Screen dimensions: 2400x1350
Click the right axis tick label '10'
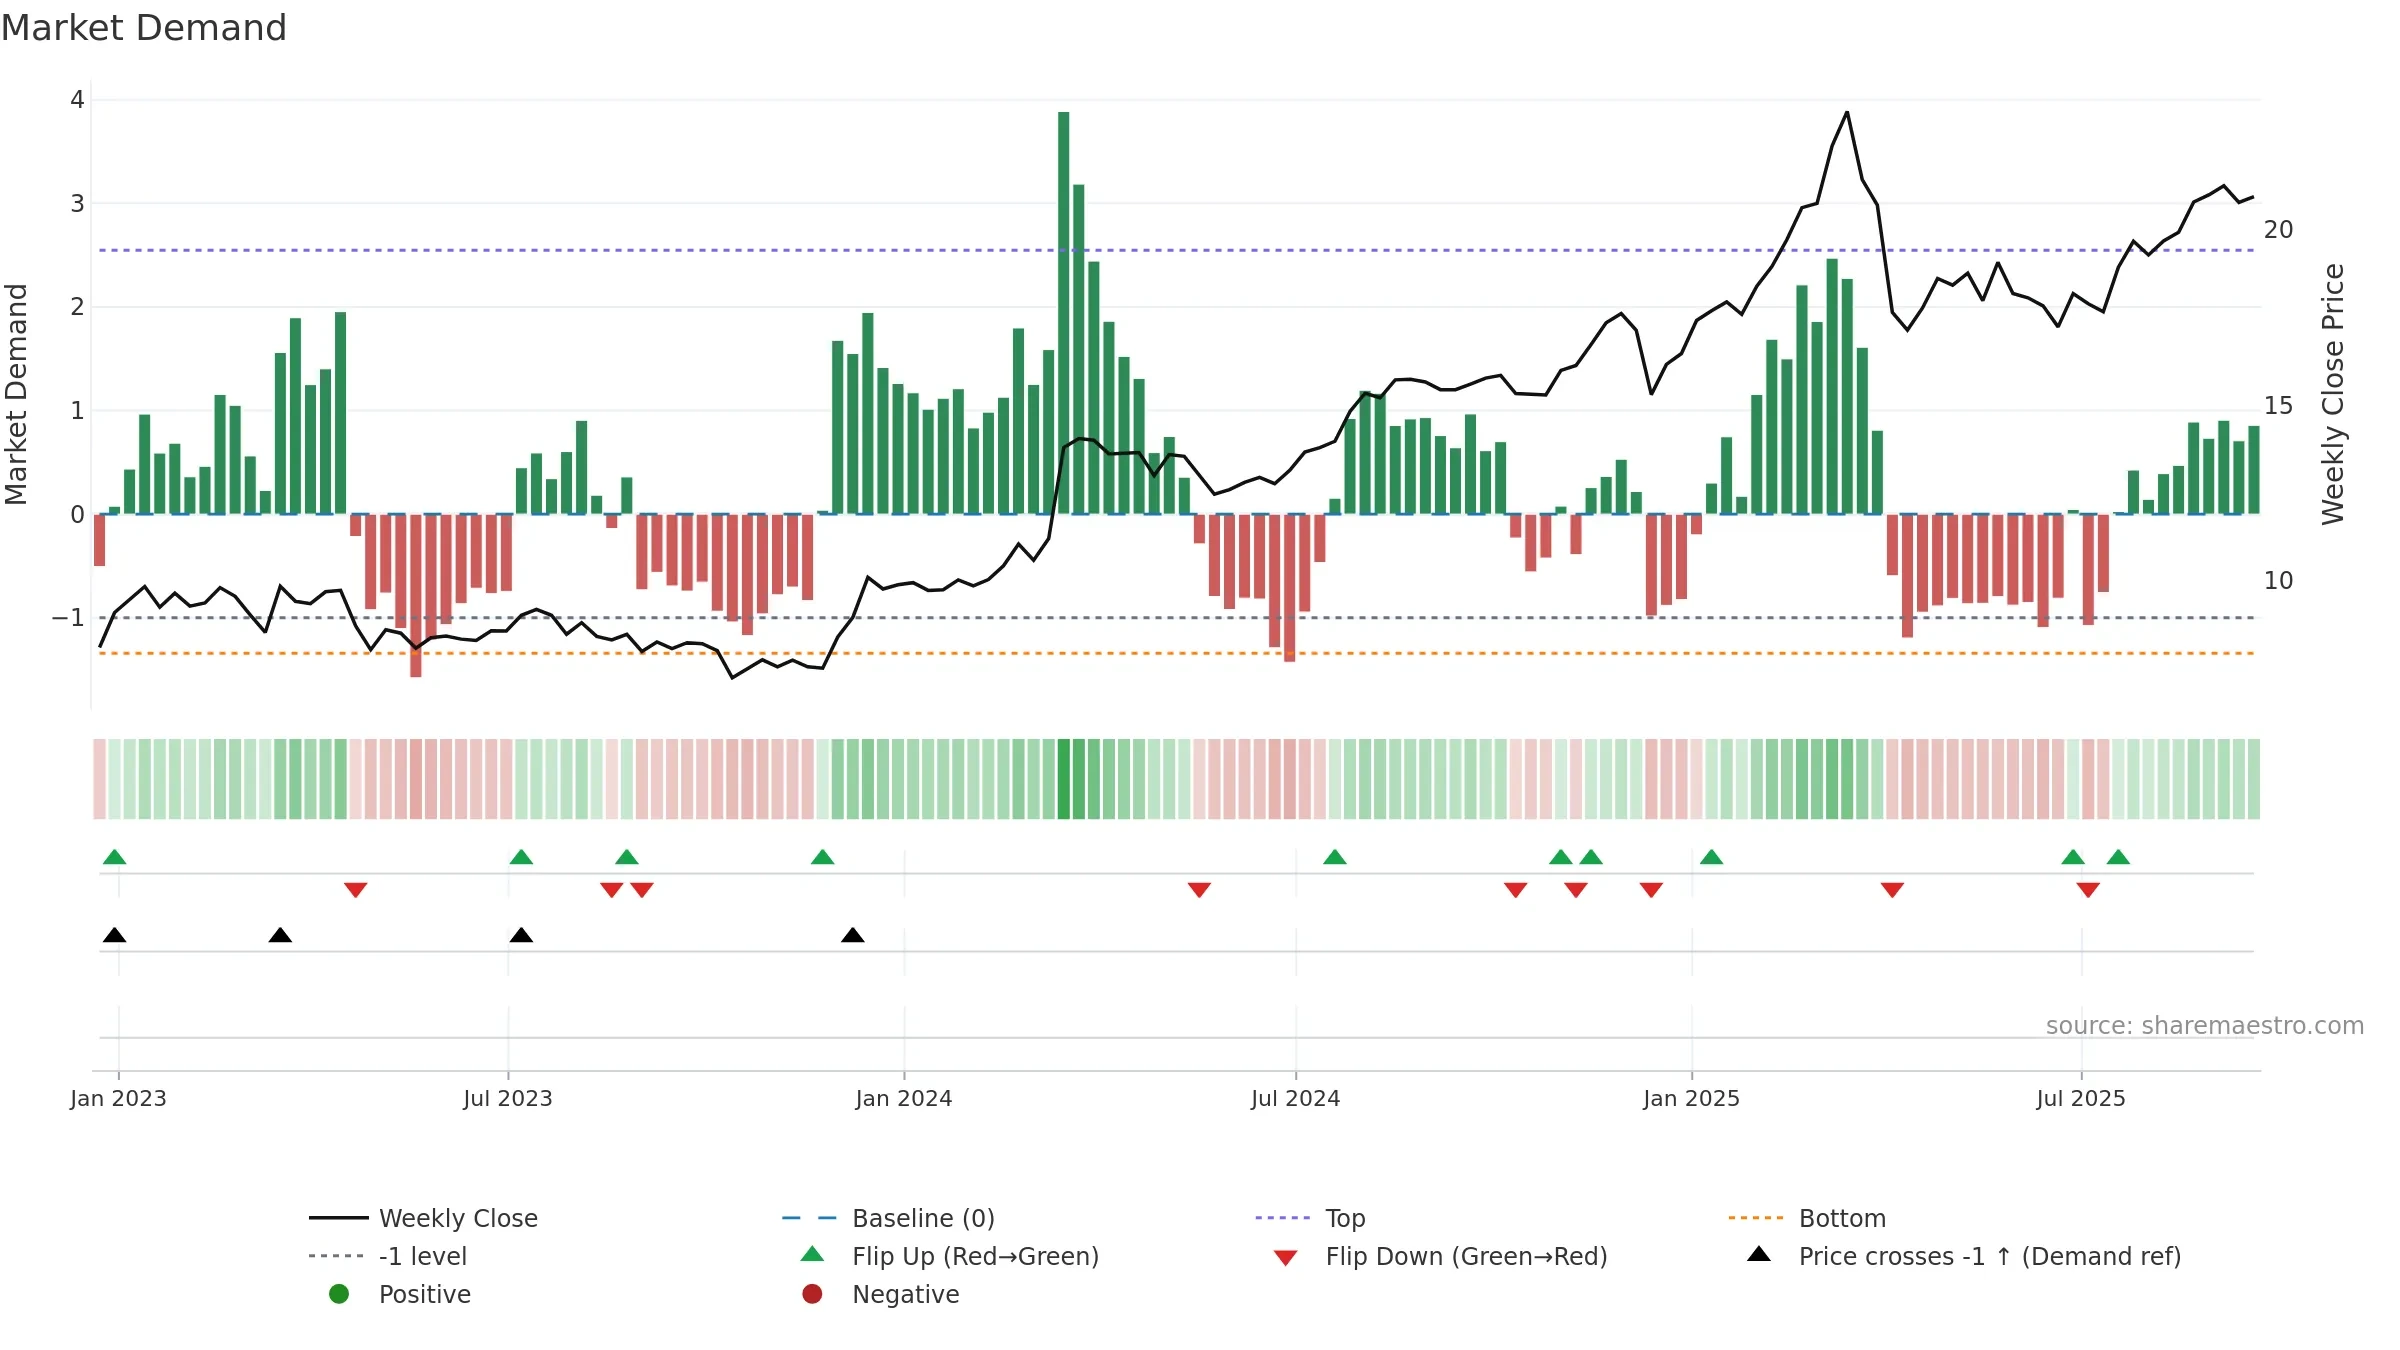[2279, 581]
